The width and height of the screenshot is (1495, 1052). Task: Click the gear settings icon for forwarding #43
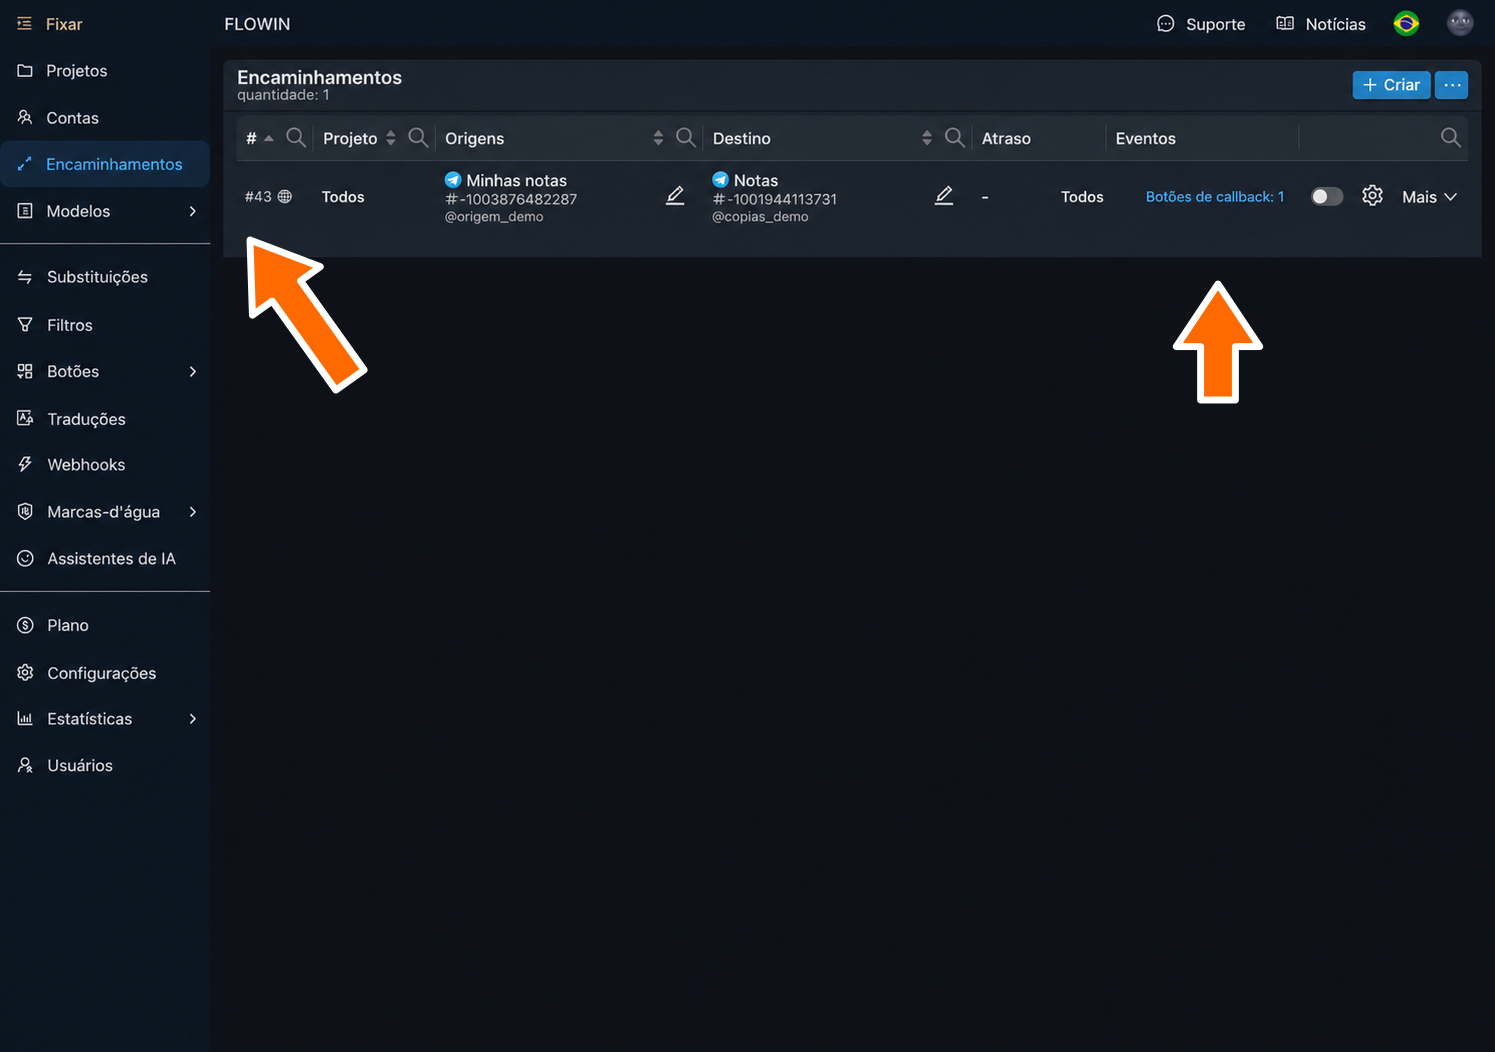click(1372, 196)
